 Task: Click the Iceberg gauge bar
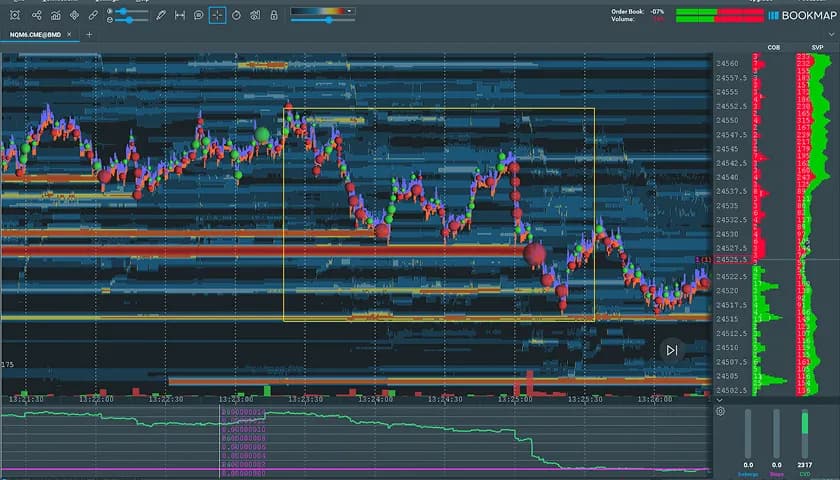pos(748,433)
